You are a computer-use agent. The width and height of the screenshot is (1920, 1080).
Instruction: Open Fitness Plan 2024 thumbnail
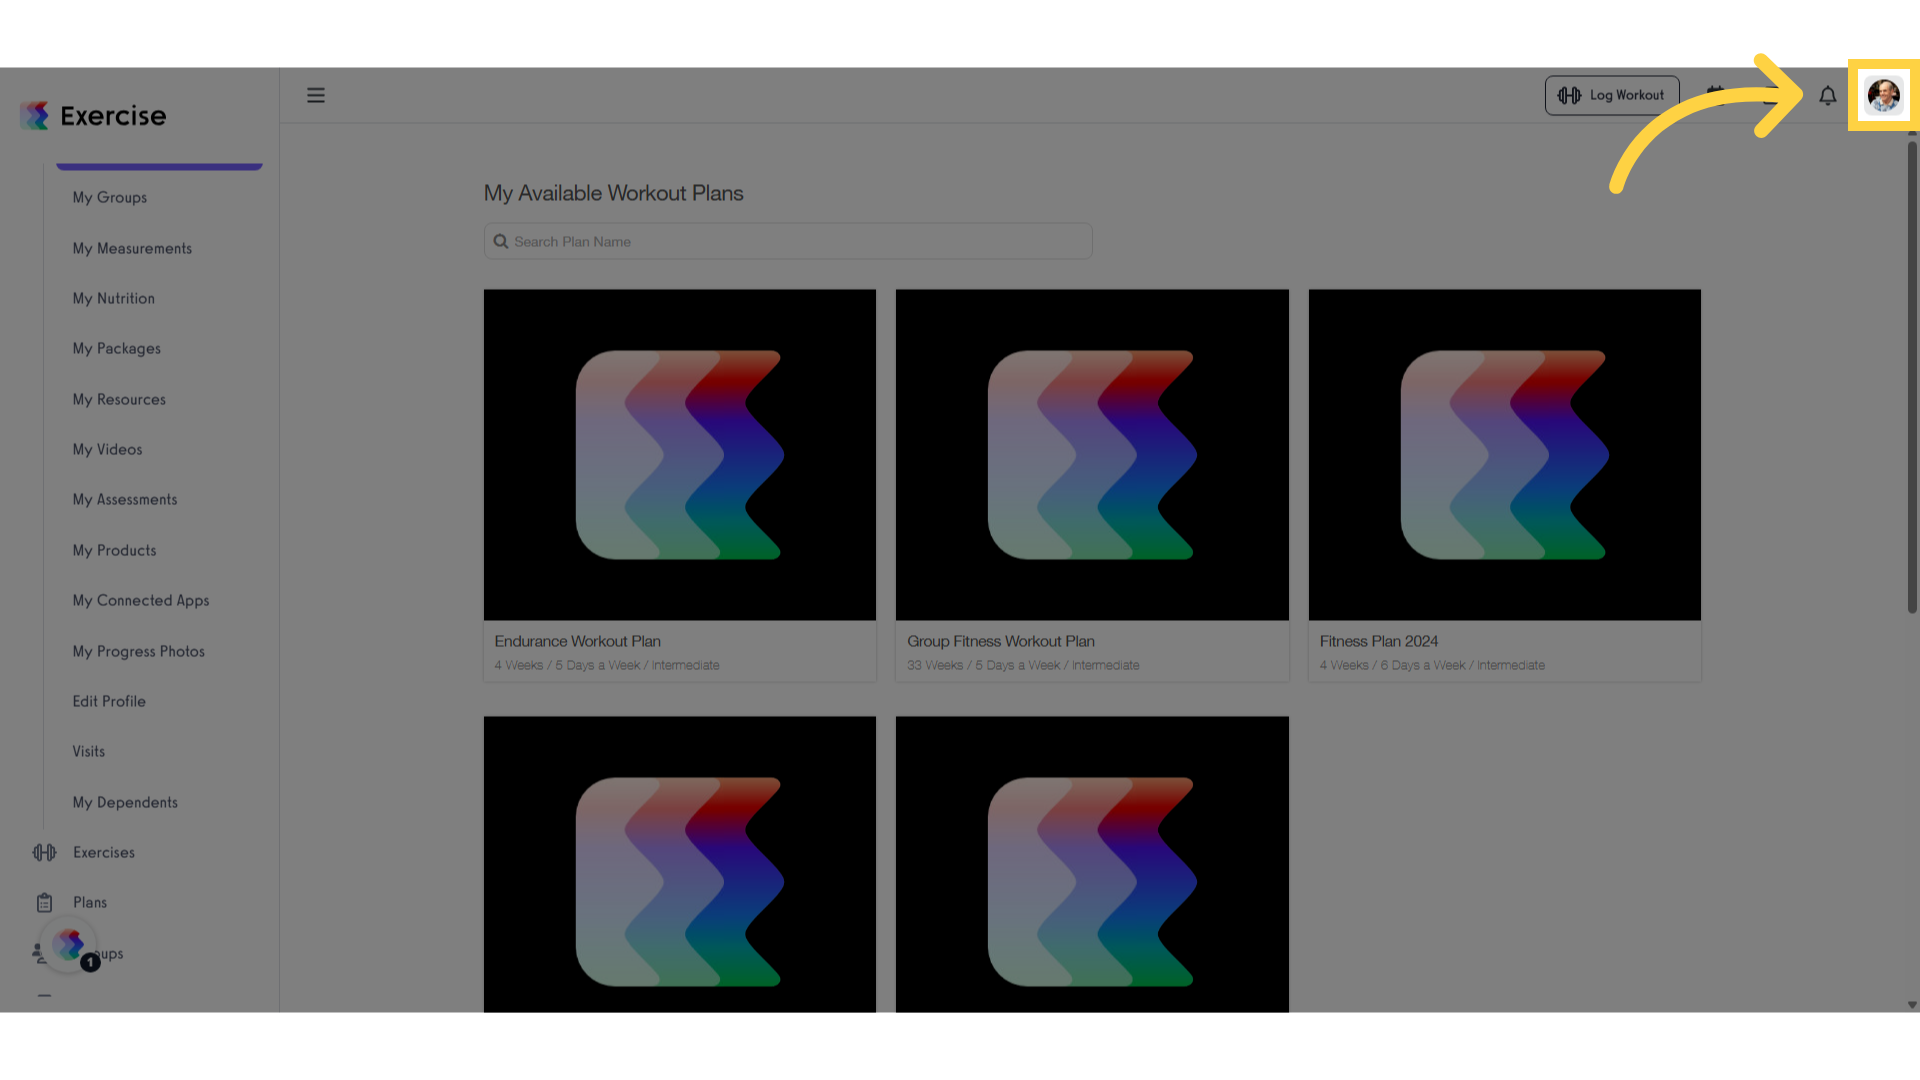[x=1505, y=455]
